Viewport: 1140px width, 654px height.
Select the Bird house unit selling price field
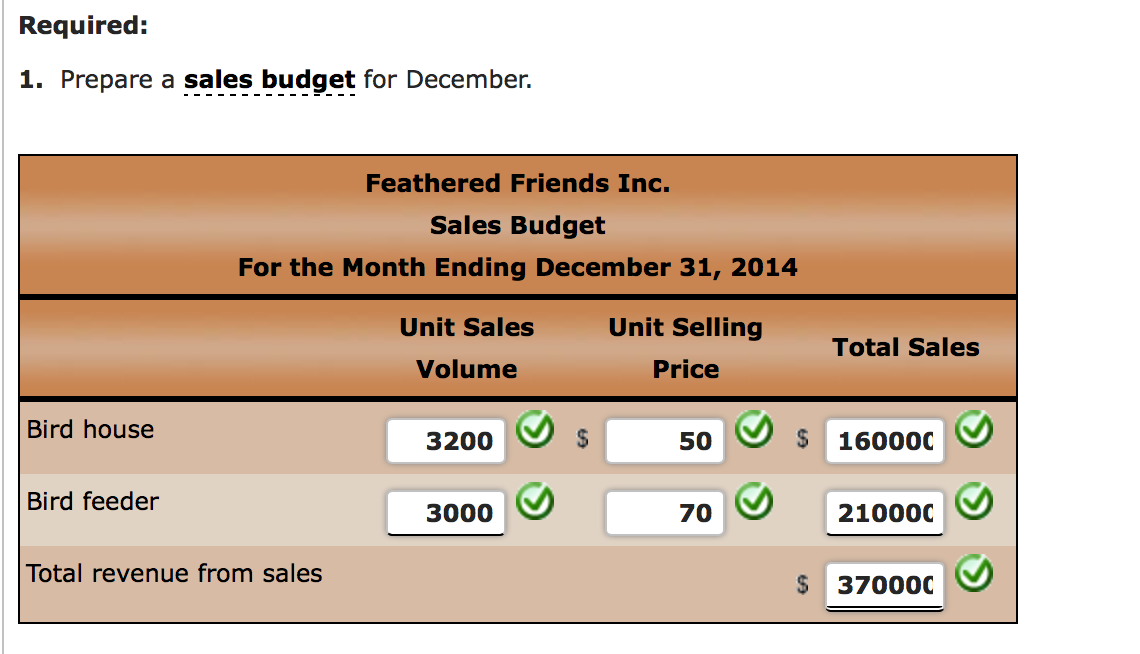click(x=665, y=440)
